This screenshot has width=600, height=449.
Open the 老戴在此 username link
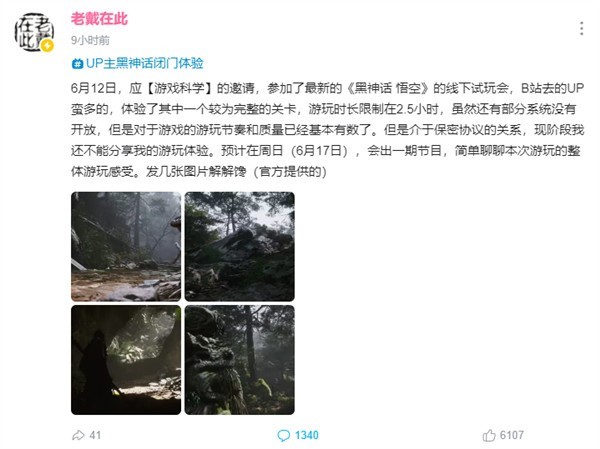pyautogui.click(x=99, y=19)
